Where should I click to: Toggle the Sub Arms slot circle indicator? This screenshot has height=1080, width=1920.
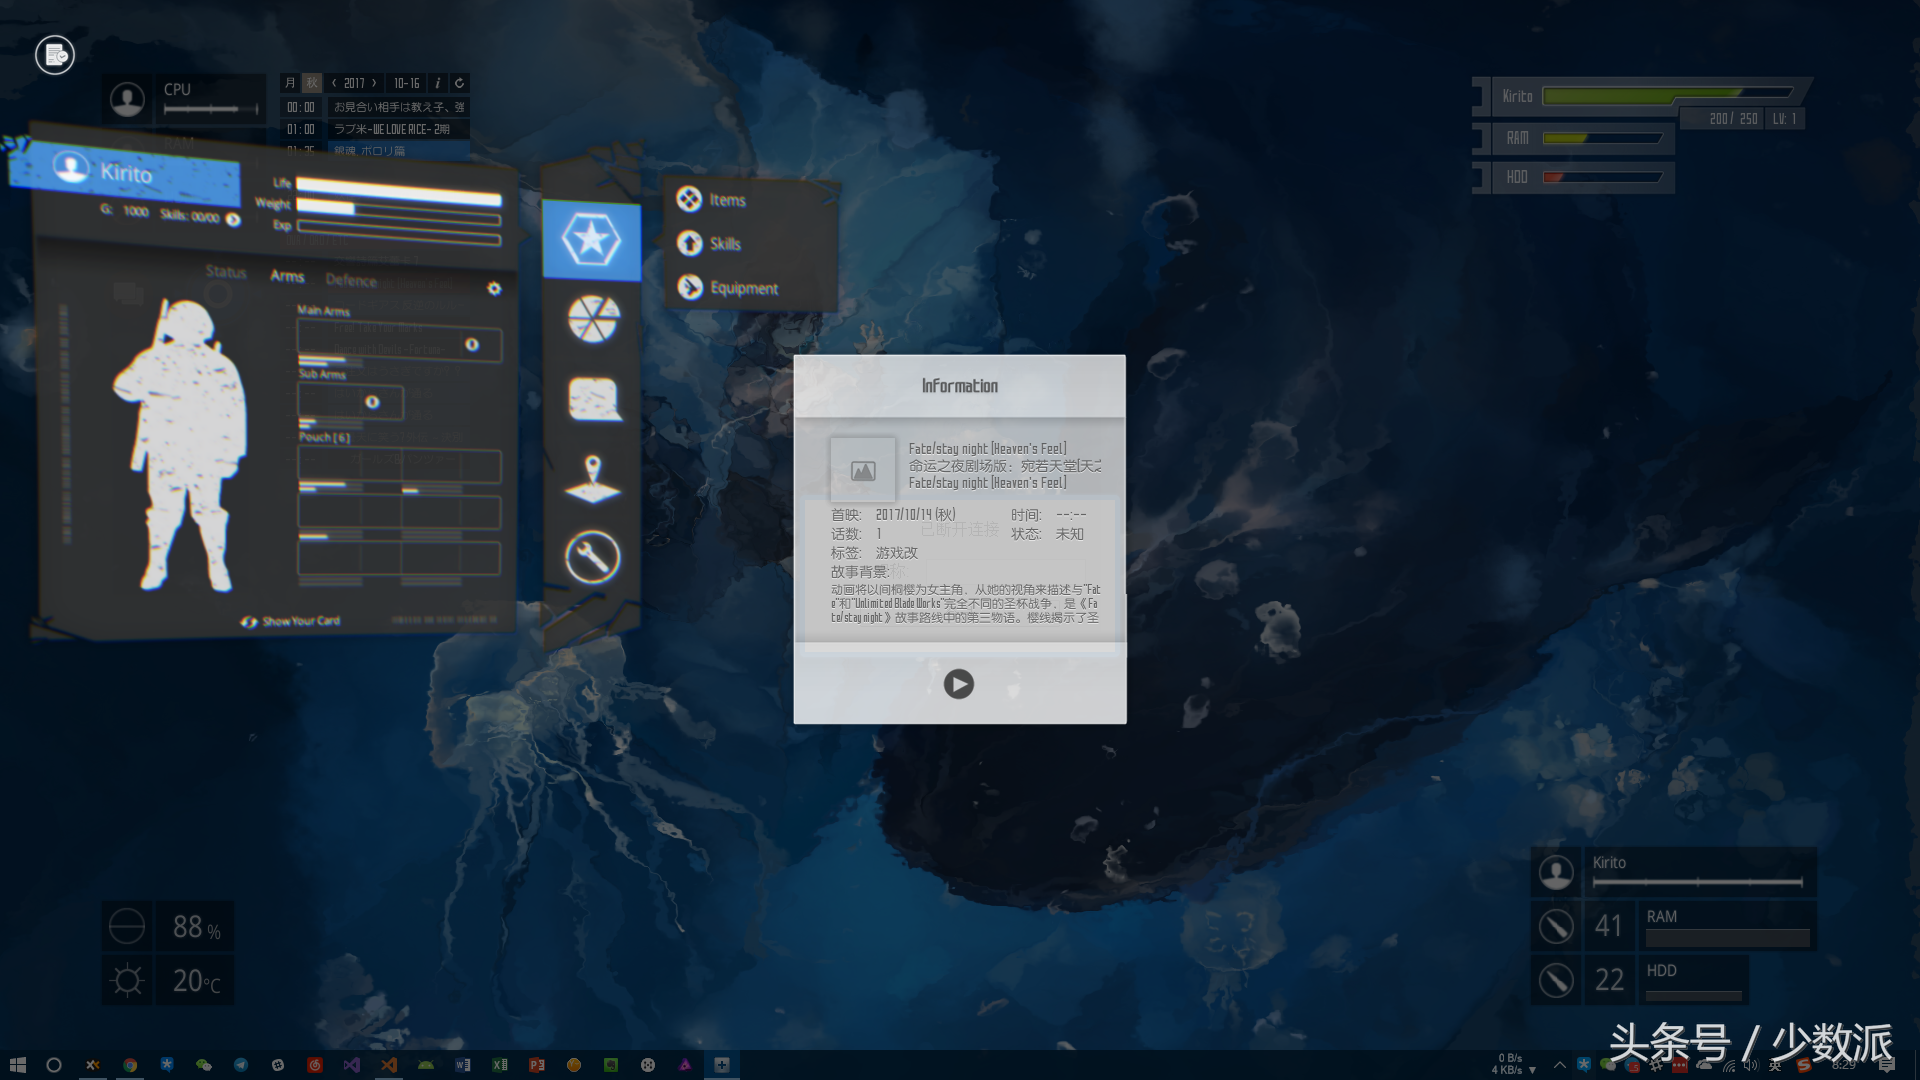point(372,402)
